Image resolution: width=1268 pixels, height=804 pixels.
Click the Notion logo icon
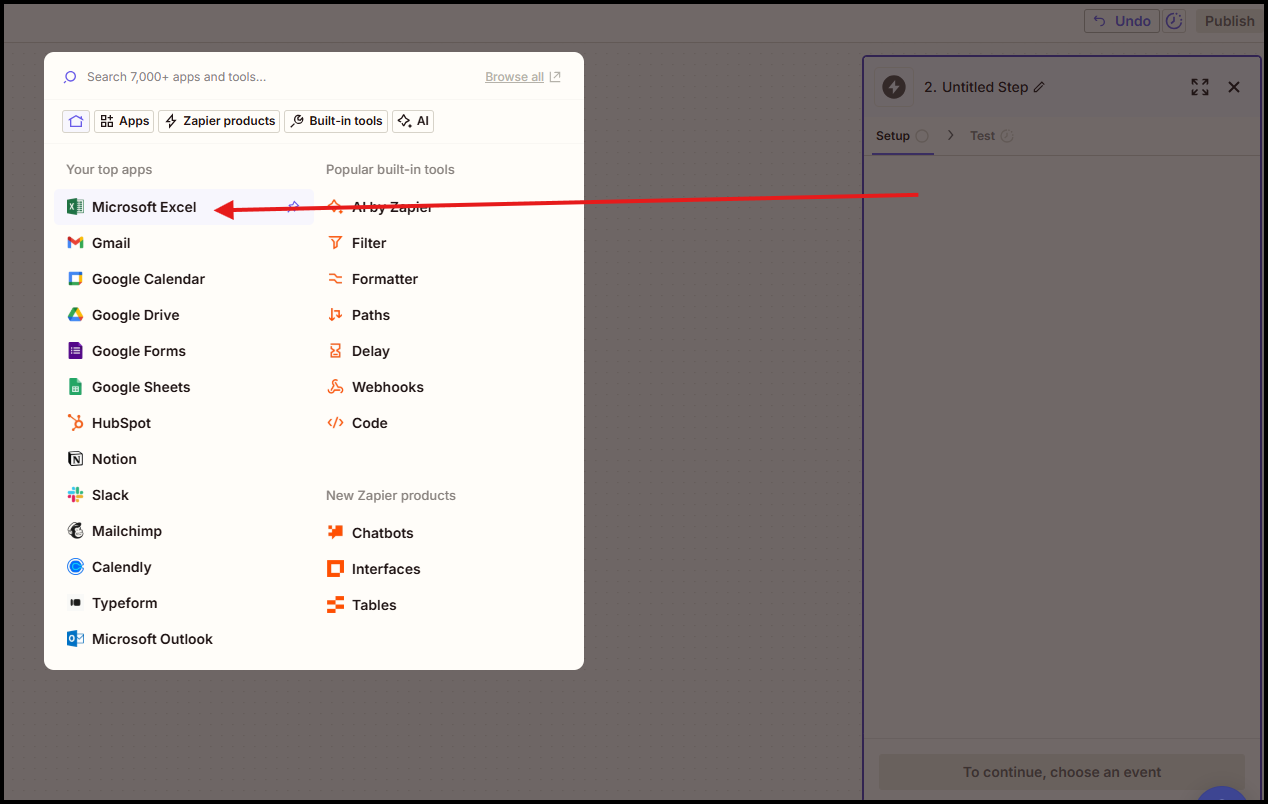click(x=75, y=459)
